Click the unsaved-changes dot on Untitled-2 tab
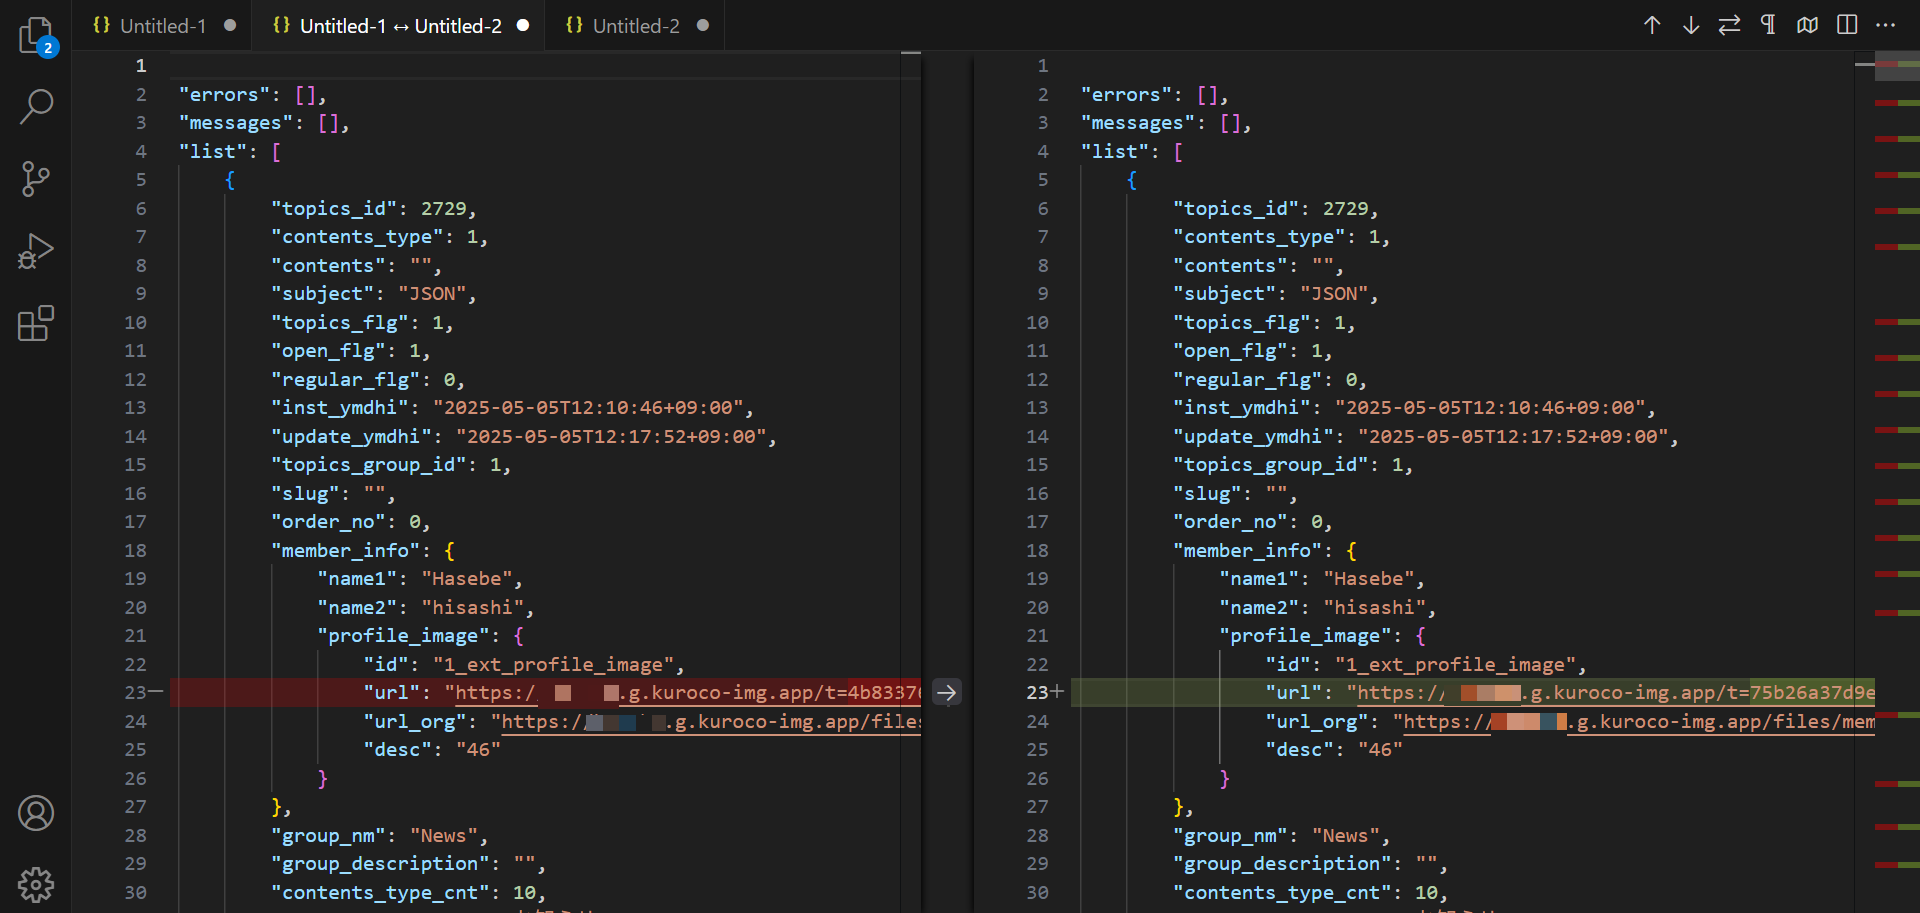 703,26
